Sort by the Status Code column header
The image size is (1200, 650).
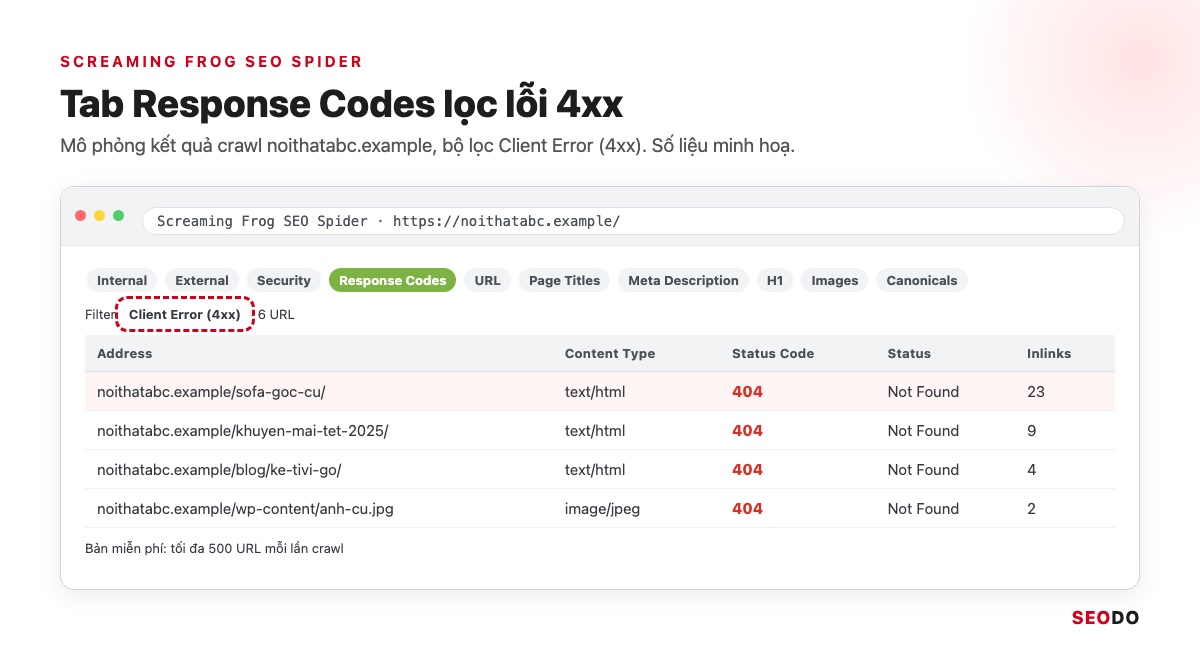pos(773,353)
